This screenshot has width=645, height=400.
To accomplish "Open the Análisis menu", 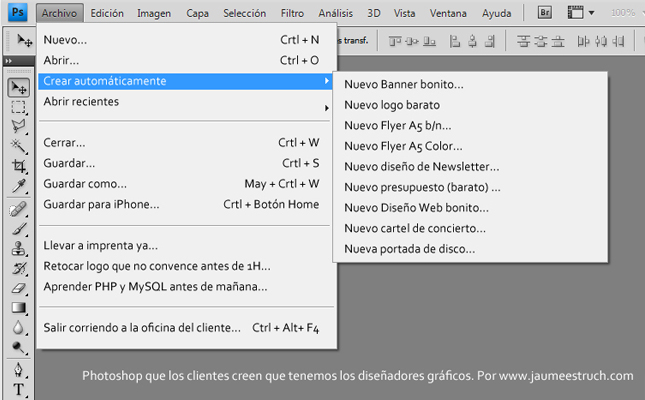I will [336, 13].
